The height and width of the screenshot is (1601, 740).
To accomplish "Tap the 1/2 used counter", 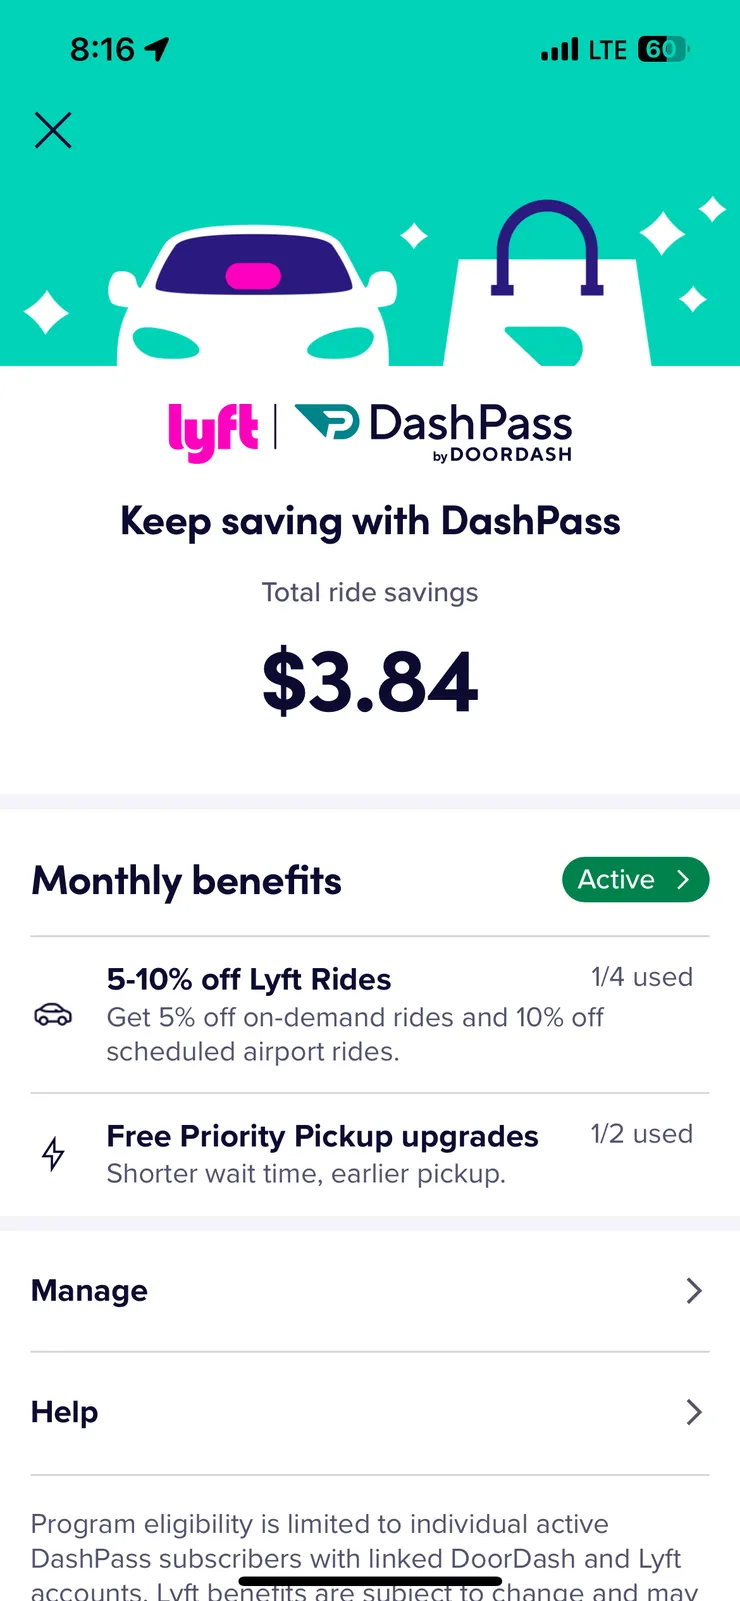I will click(x=641, y=1134).
